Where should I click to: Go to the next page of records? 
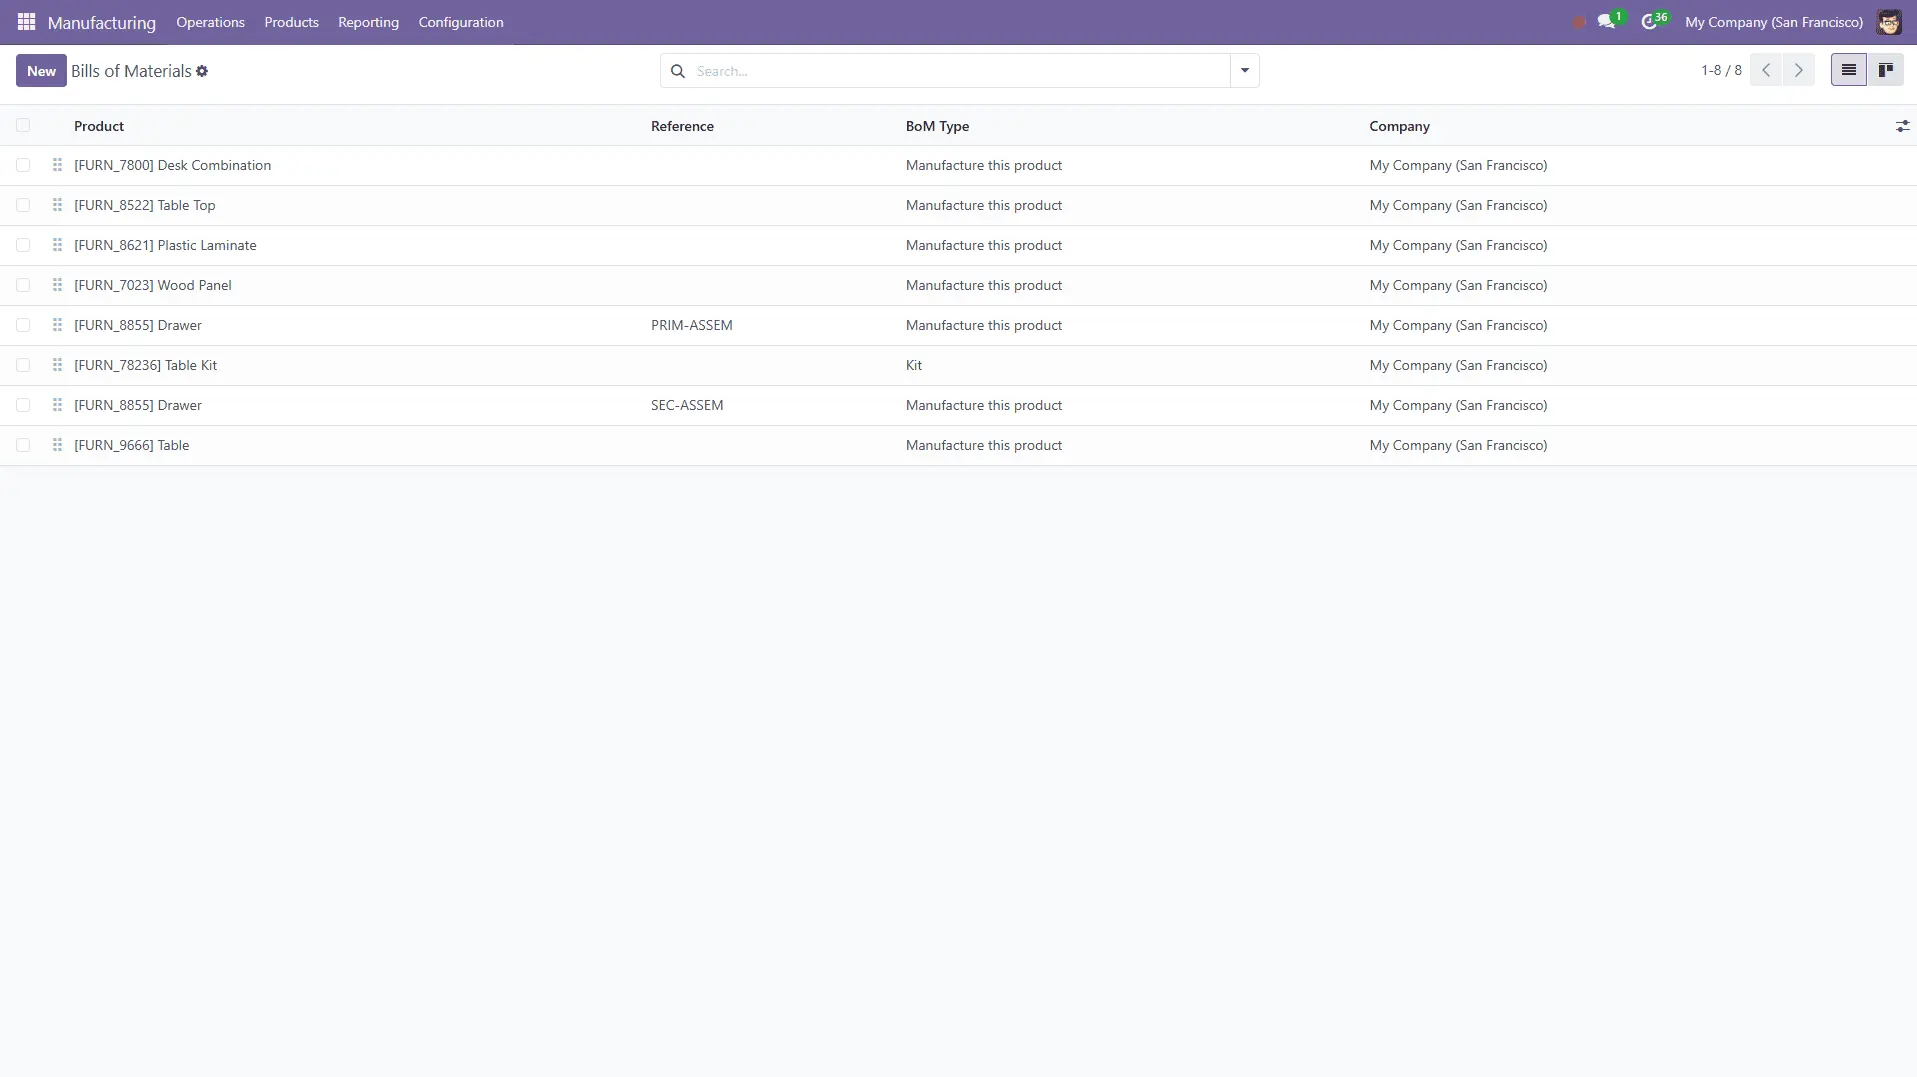click(x=1798, y=70)
